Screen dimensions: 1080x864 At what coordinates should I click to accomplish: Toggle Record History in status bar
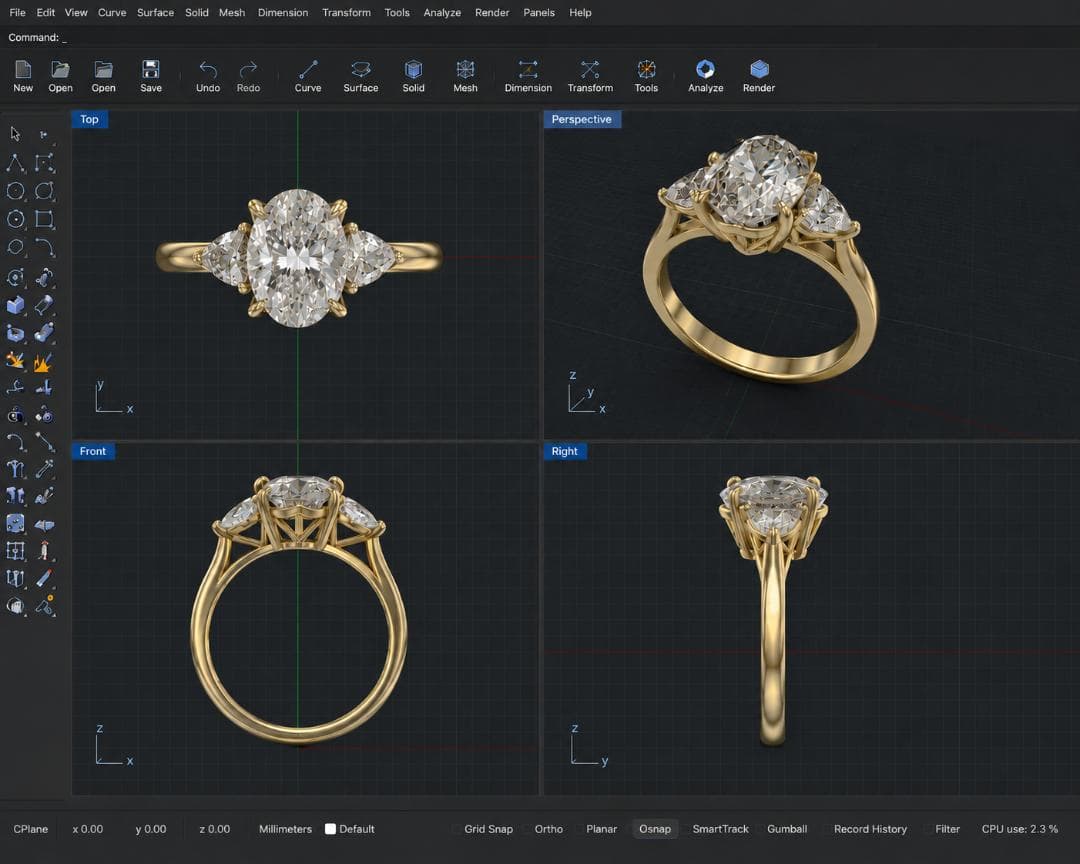(x=870, y=829)
